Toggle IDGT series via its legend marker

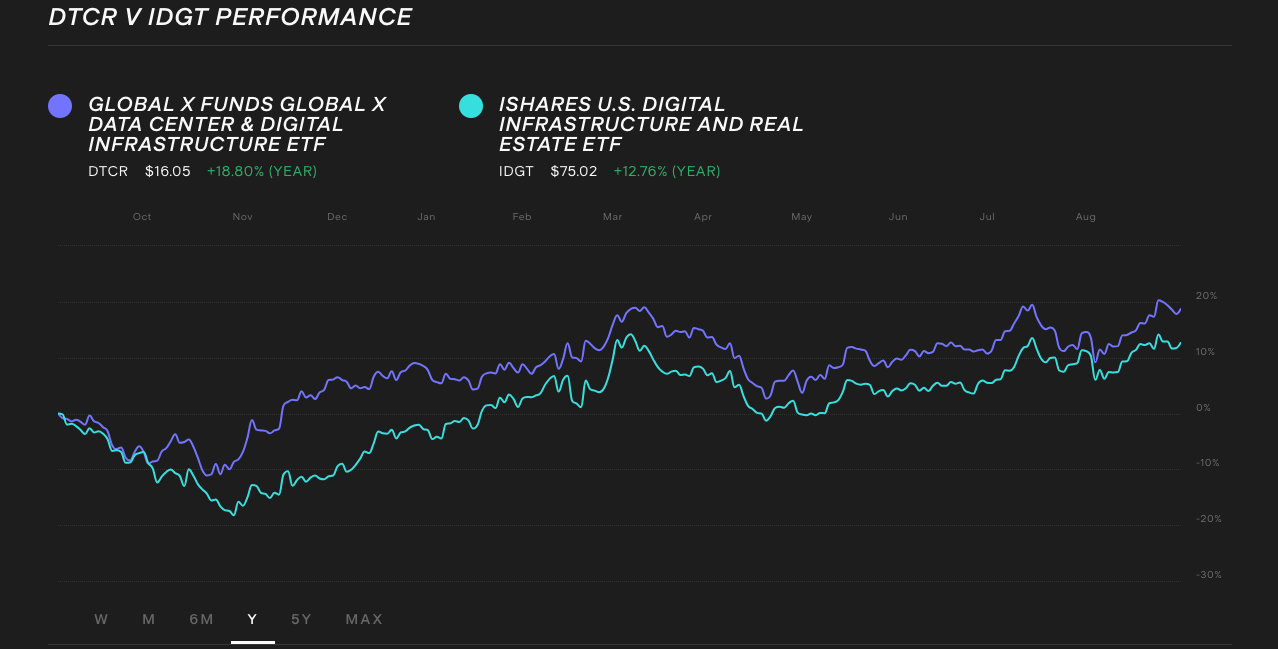(471, 105)
